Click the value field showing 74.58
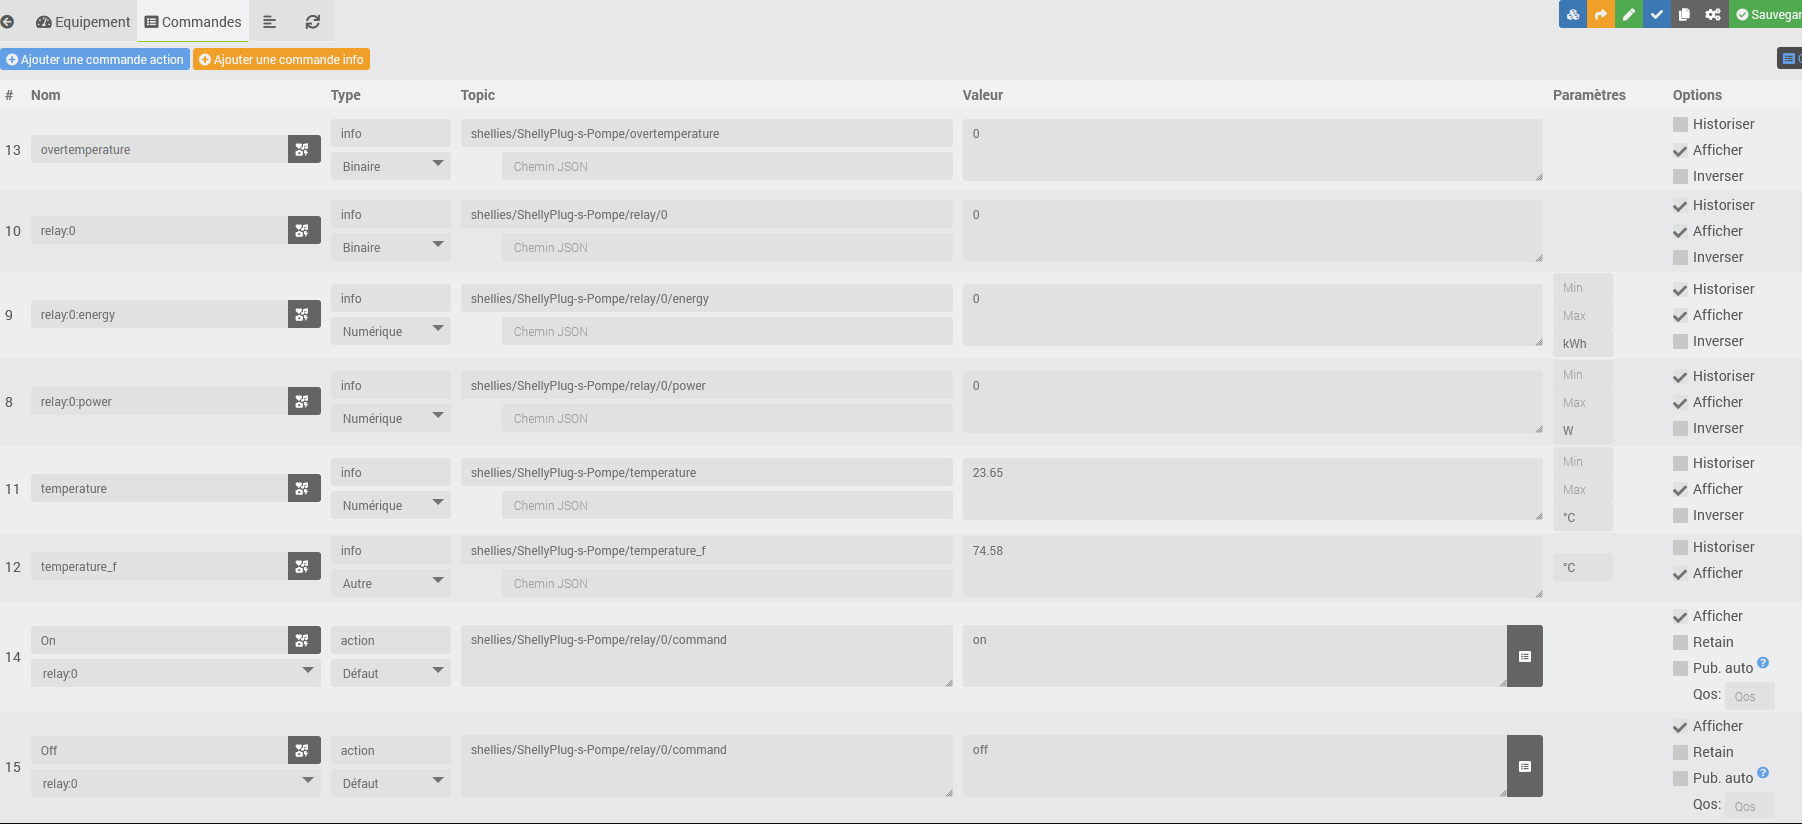The height and width of the screenshot is (824, 1802). tap(1253, 567)
